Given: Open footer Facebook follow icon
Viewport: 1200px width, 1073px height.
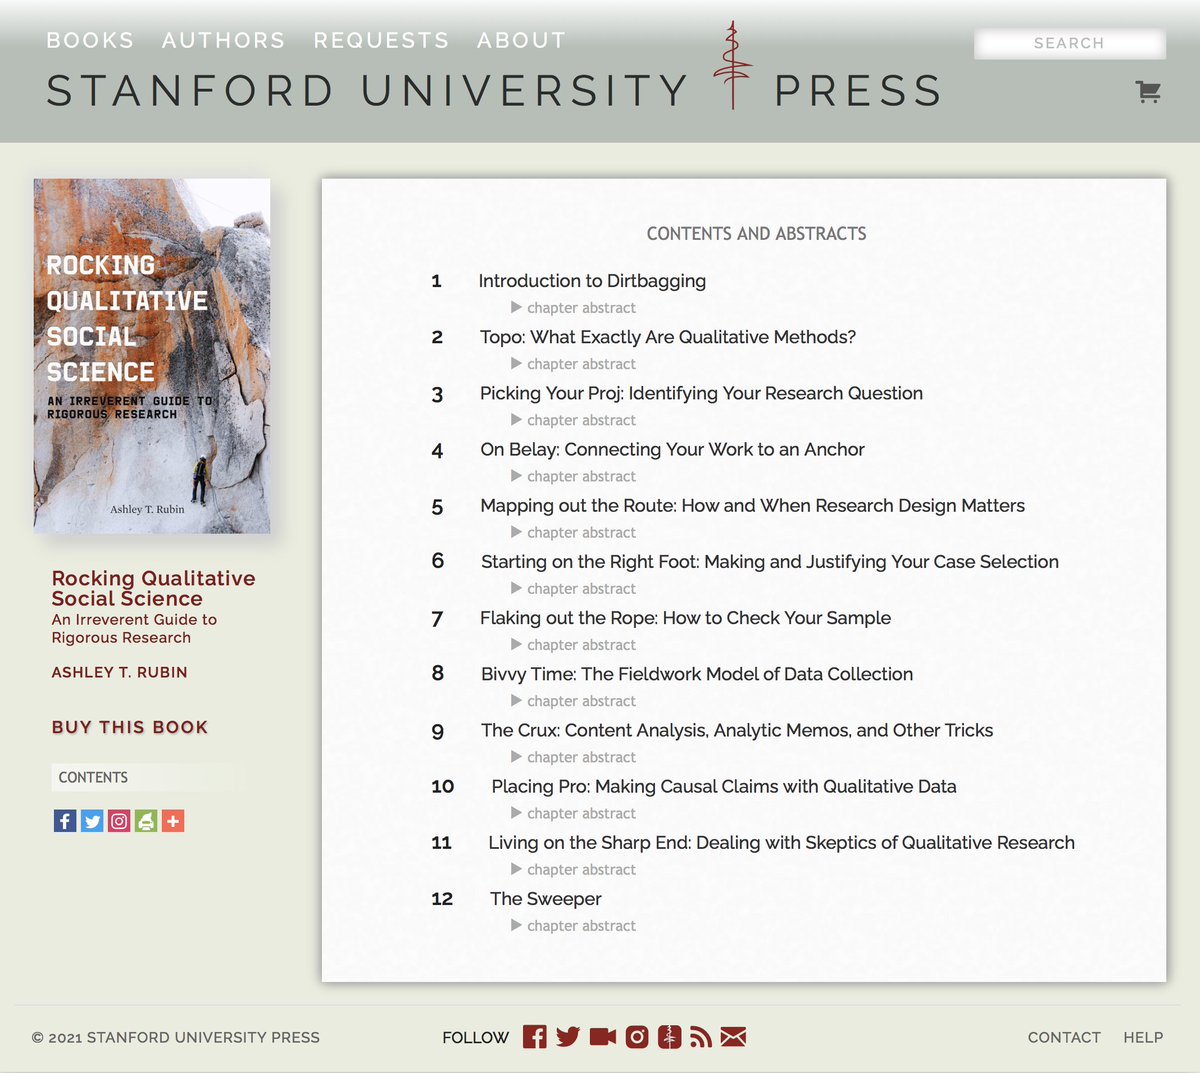Looking at the screenshot, I should (535, 1037).
